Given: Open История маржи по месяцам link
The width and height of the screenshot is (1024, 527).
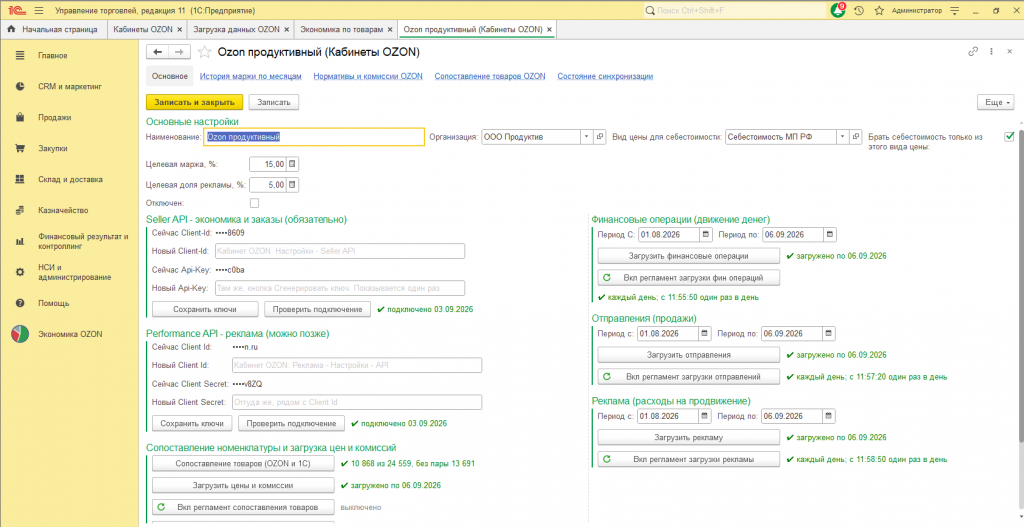Looking at the screenshot, I should (251, 76).
